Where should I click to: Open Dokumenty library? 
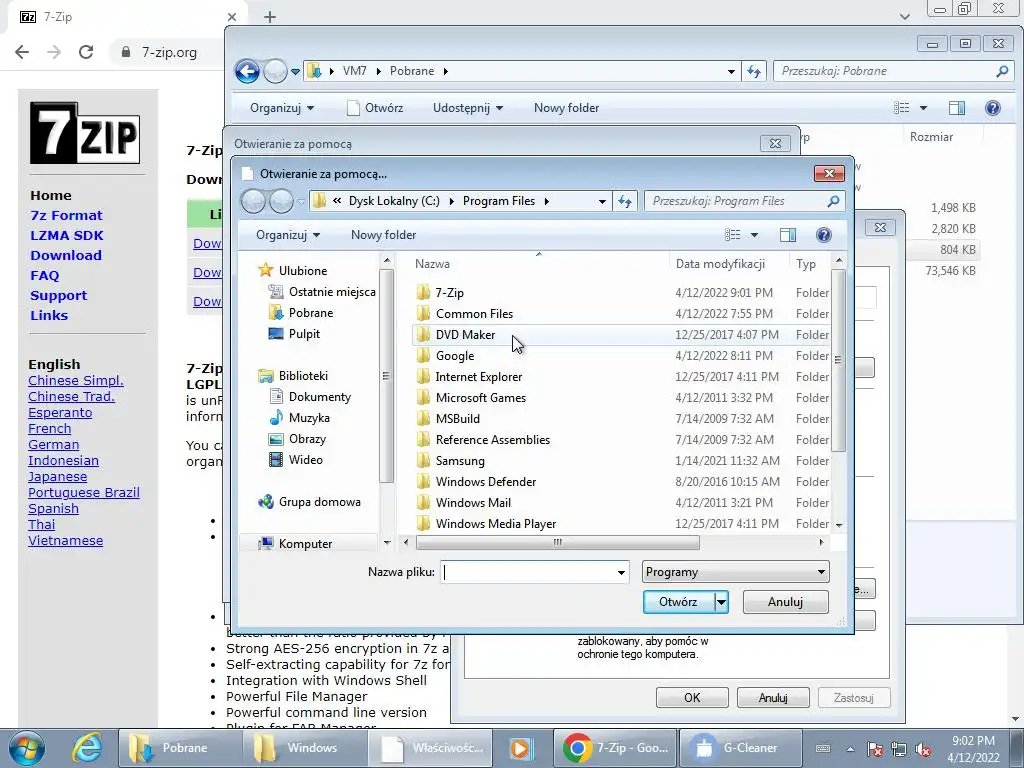319,396
